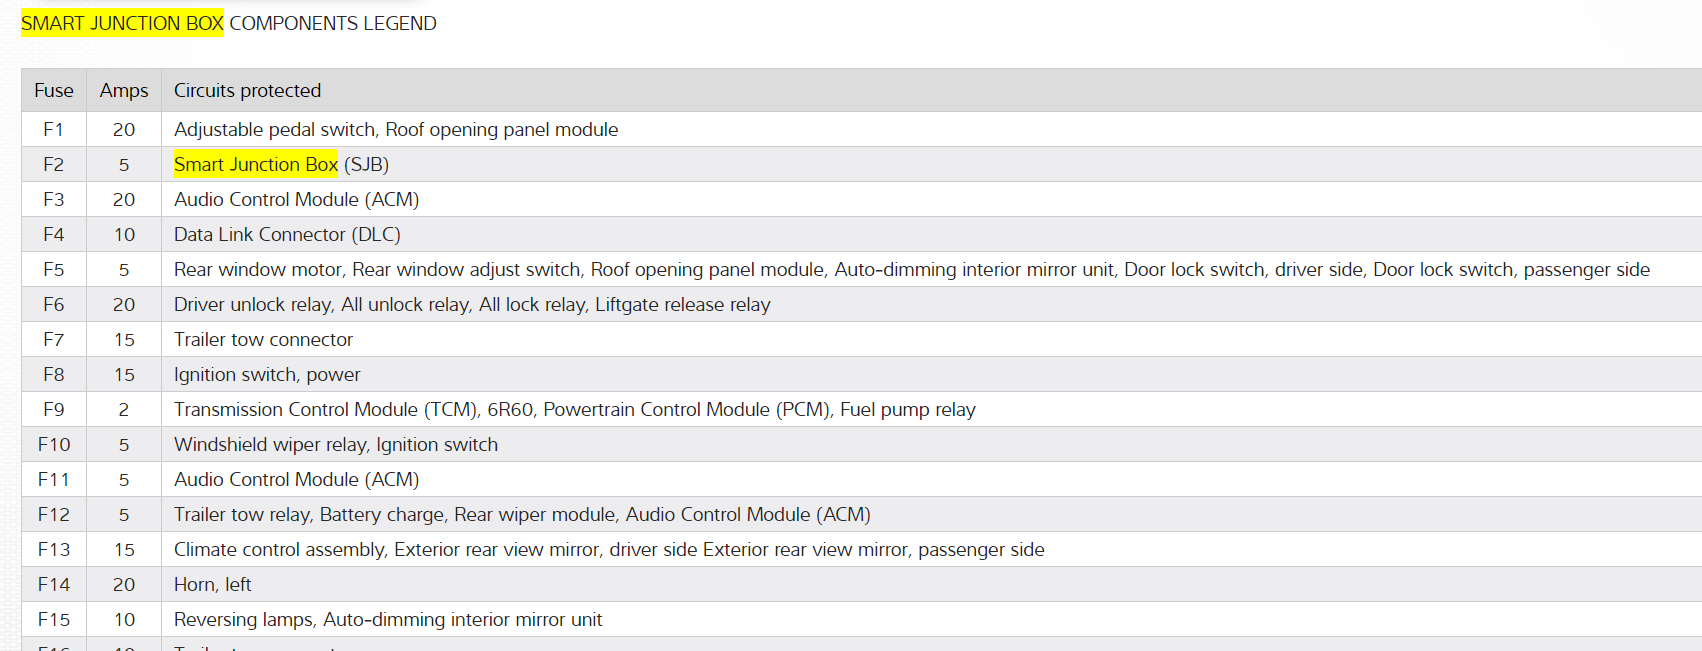This screenshot has width=1702, height=651.
Task: Click 'Adjustable pedal switch' row description
Action: 396,129
